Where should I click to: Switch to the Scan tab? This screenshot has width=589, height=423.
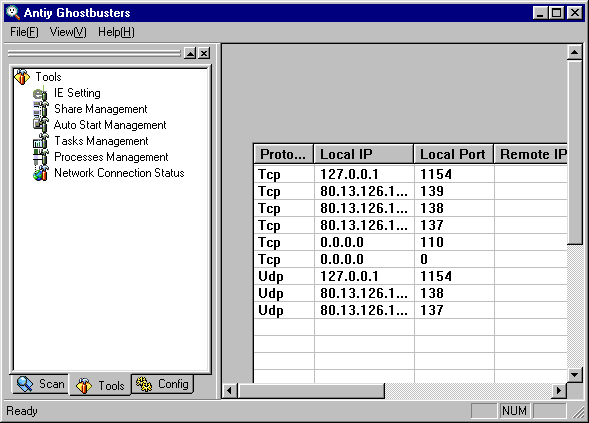coord(41,384)
